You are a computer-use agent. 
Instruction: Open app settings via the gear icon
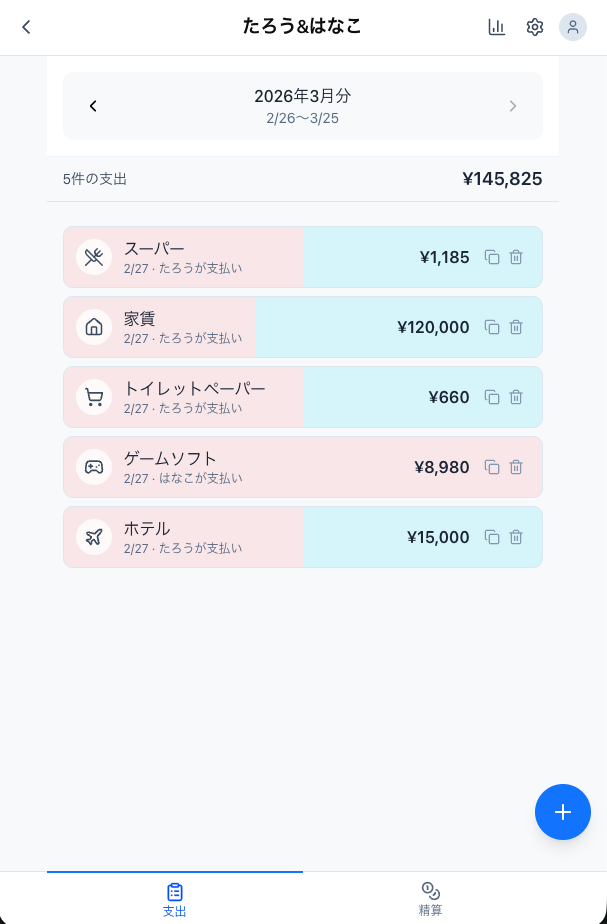[x=535, y=27]
